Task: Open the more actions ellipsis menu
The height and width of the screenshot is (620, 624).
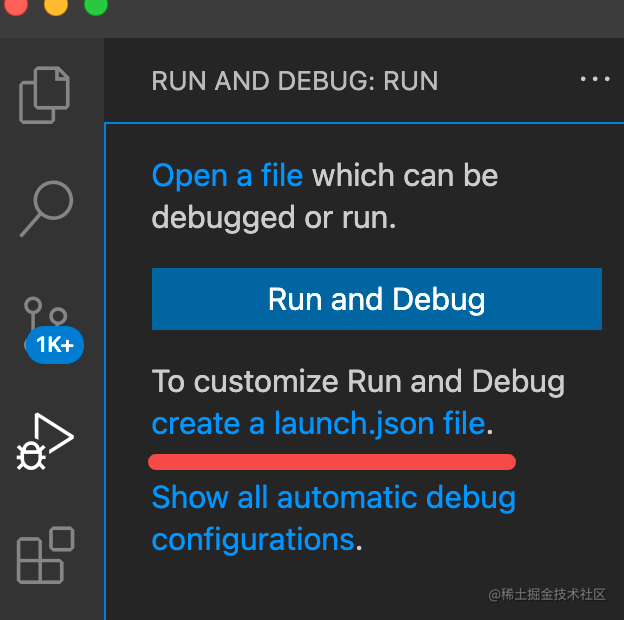Action: tap(594, 80)
